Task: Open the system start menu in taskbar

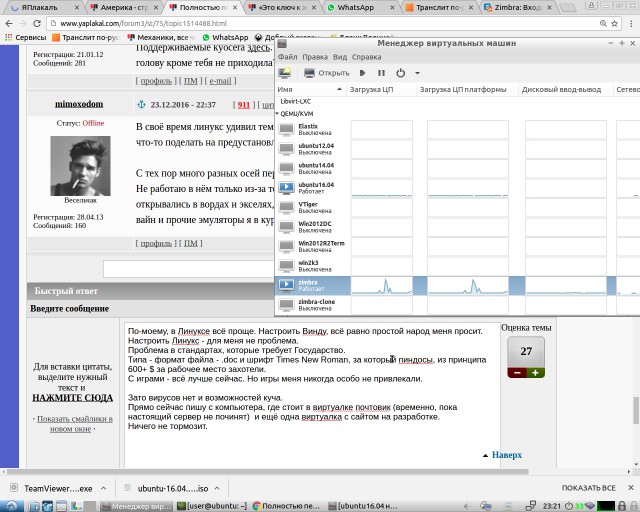Action: click(x=11, y=506)
